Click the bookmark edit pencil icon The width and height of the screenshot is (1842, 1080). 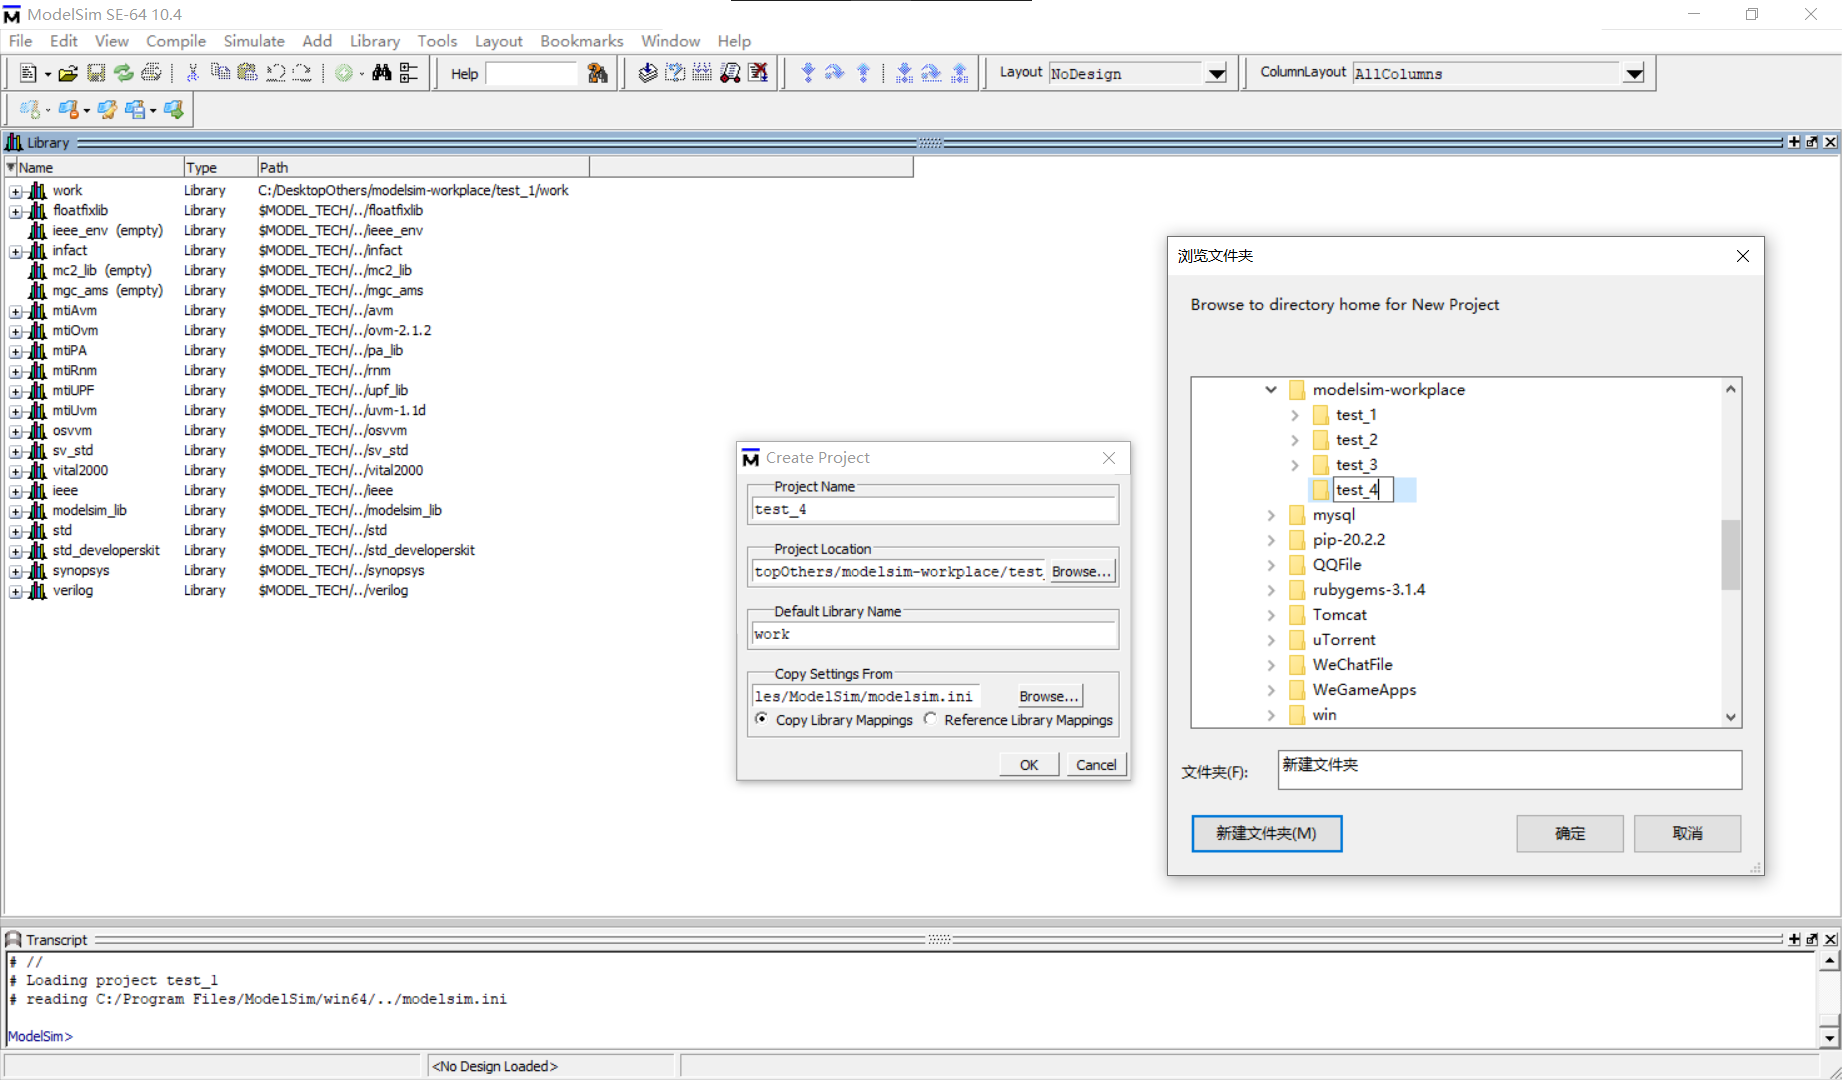pos(107,109)
